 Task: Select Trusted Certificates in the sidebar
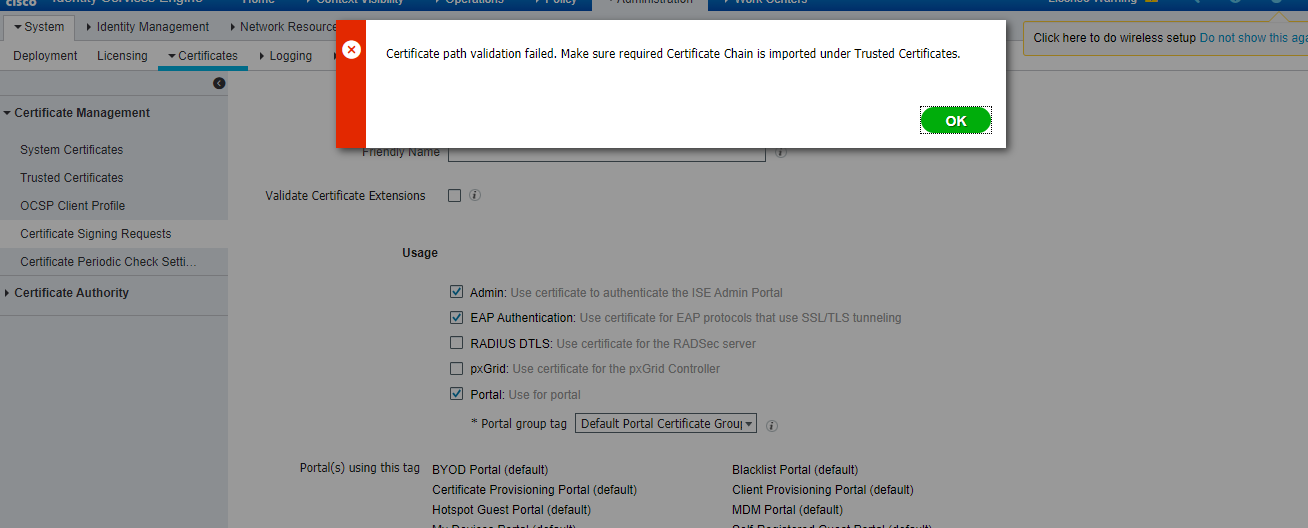click(x=72, y=178)
